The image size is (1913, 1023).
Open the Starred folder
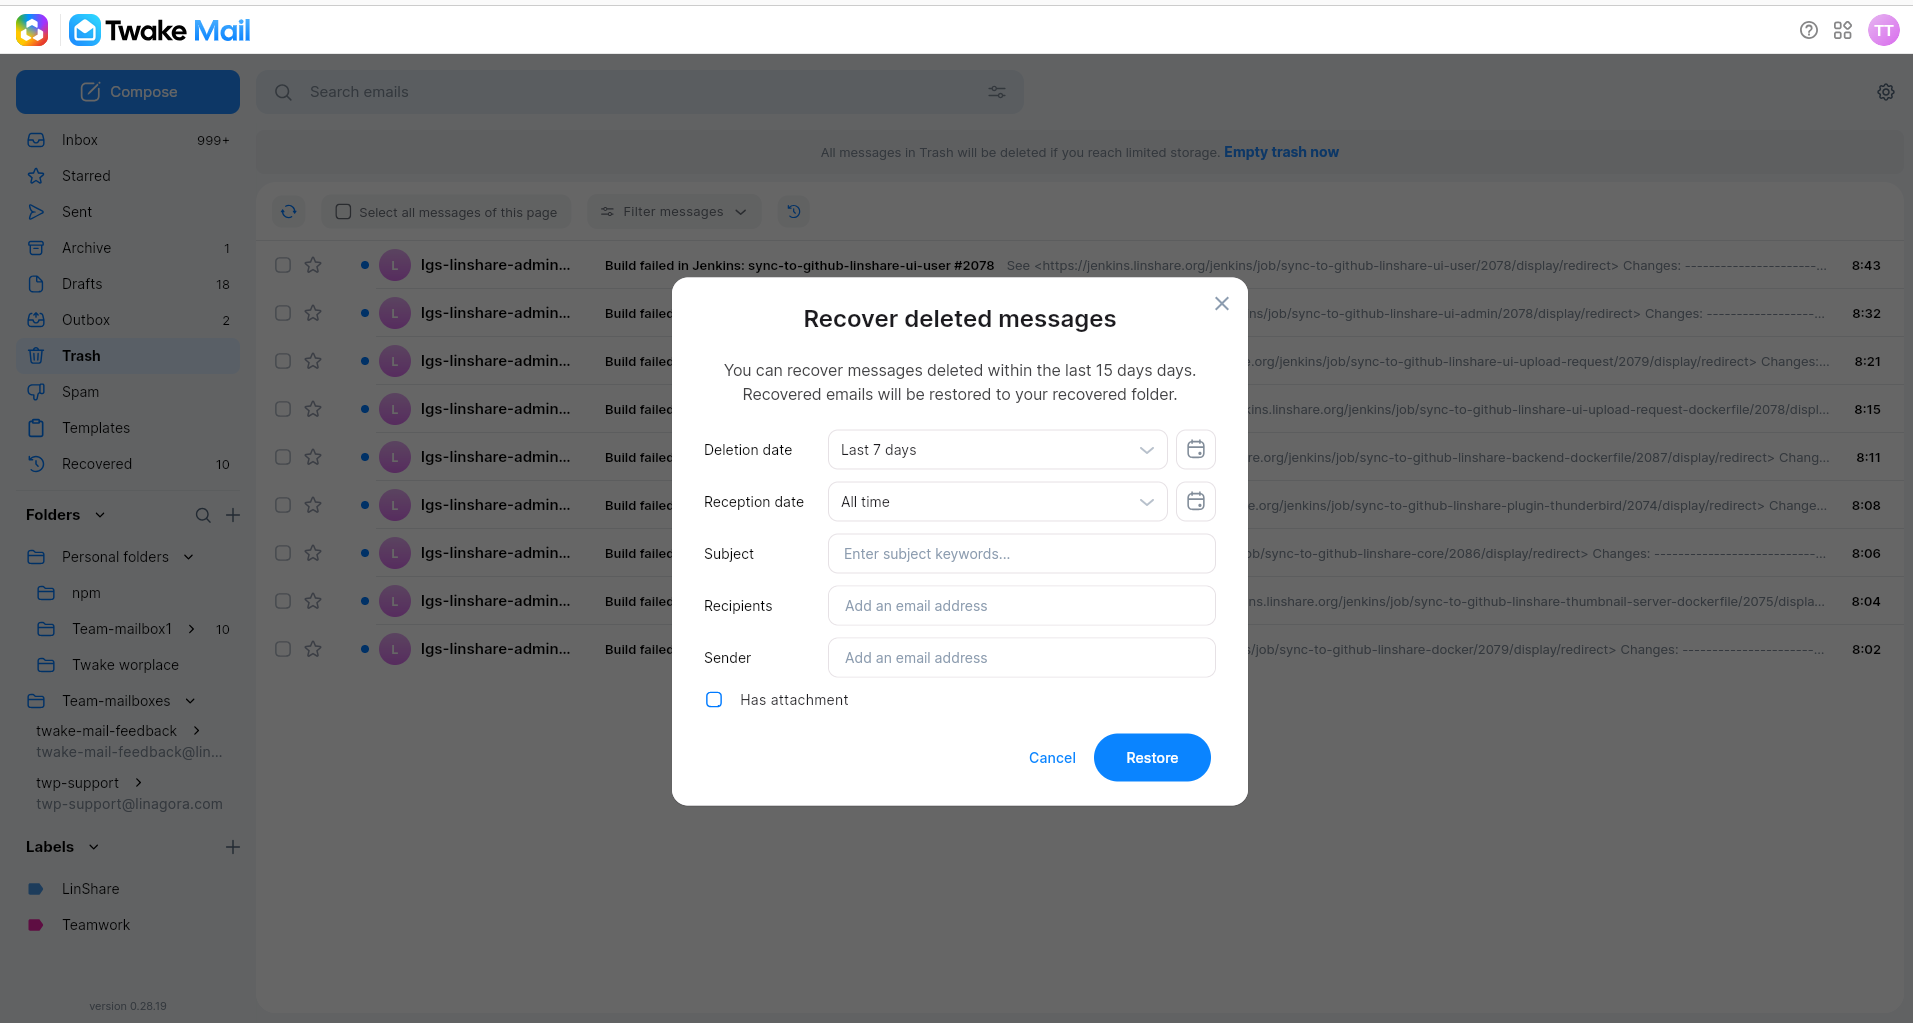tap(128, 176)
